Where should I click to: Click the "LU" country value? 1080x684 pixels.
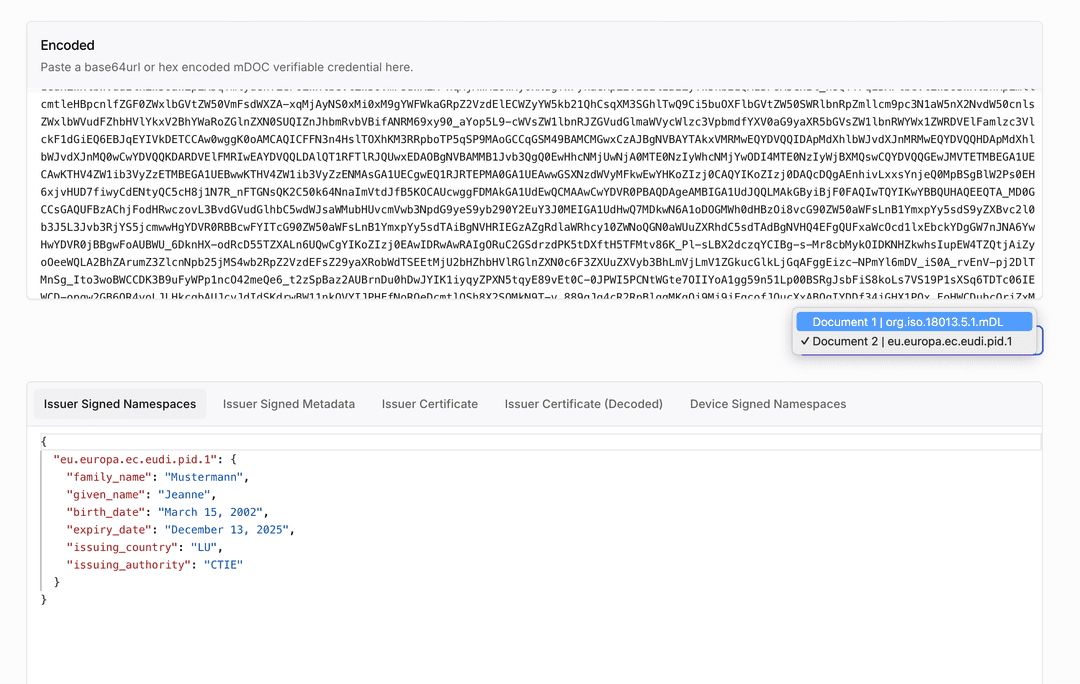[204, 547]
